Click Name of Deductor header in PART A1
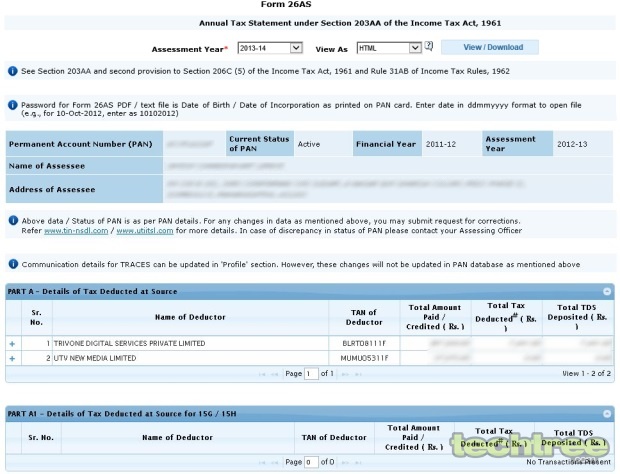Image resolution: width=620 pixels, height=474 pixels. pyautogui.click(x=178, y=437)
